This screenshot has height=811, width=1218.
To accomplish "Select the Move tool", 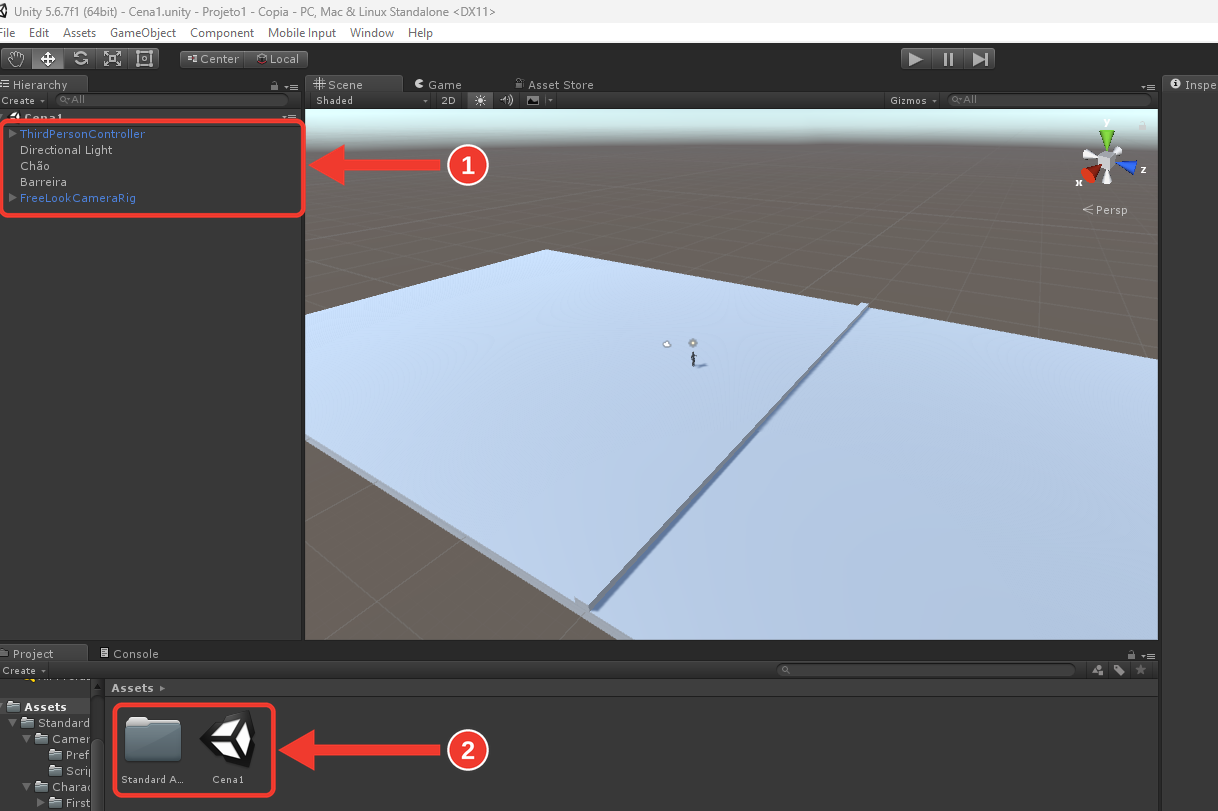I will point(47,59).
